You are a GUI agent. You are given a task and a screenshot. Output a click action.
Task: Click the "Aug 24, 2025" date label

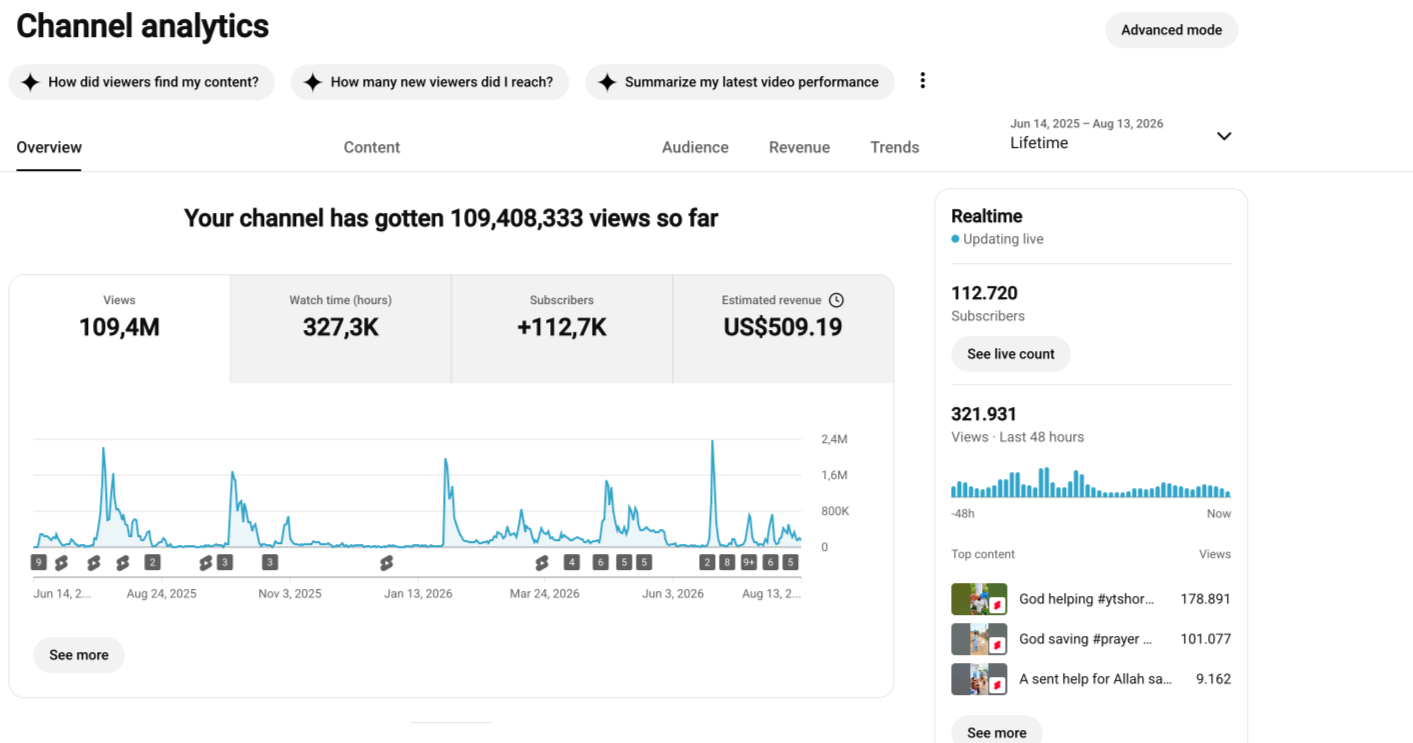(x=162, y=593)
